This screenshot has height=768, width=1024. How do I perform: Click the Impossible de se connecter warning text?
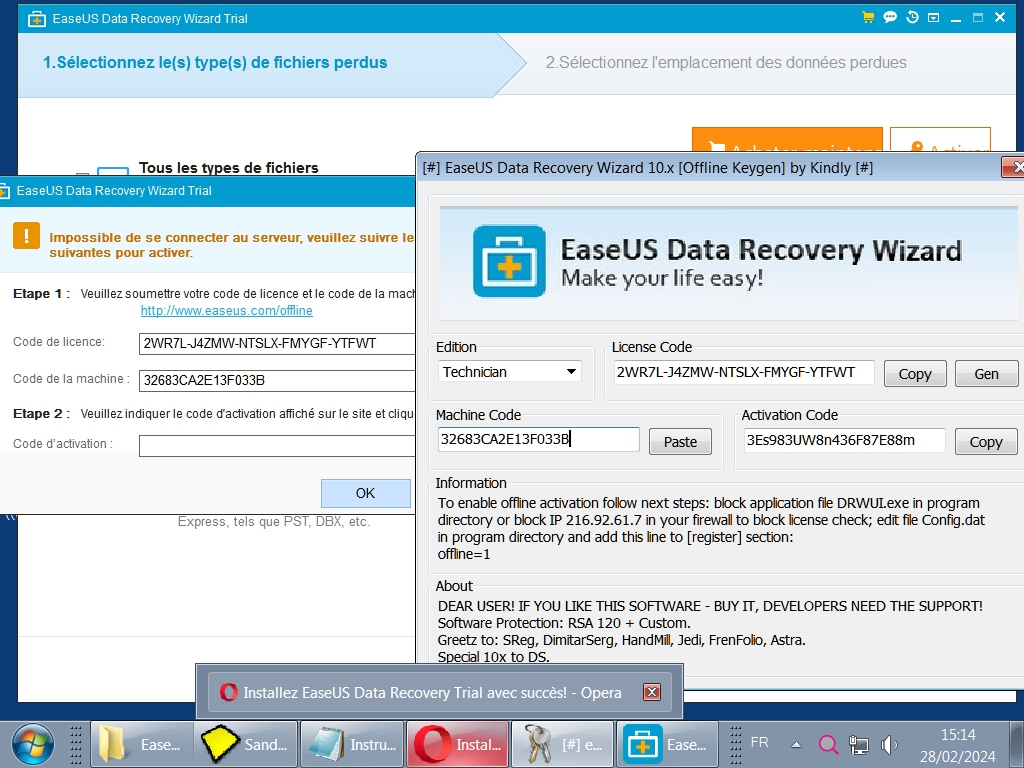[x=232, y=245]
